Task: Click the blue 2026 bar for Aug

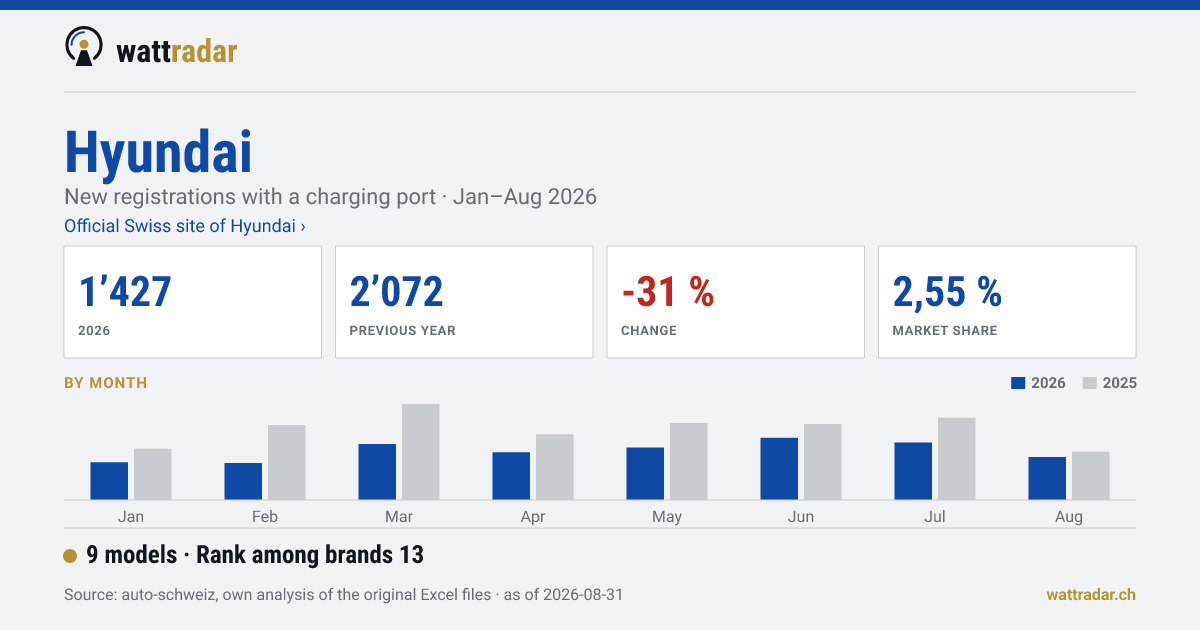Action: (1047, 478)
